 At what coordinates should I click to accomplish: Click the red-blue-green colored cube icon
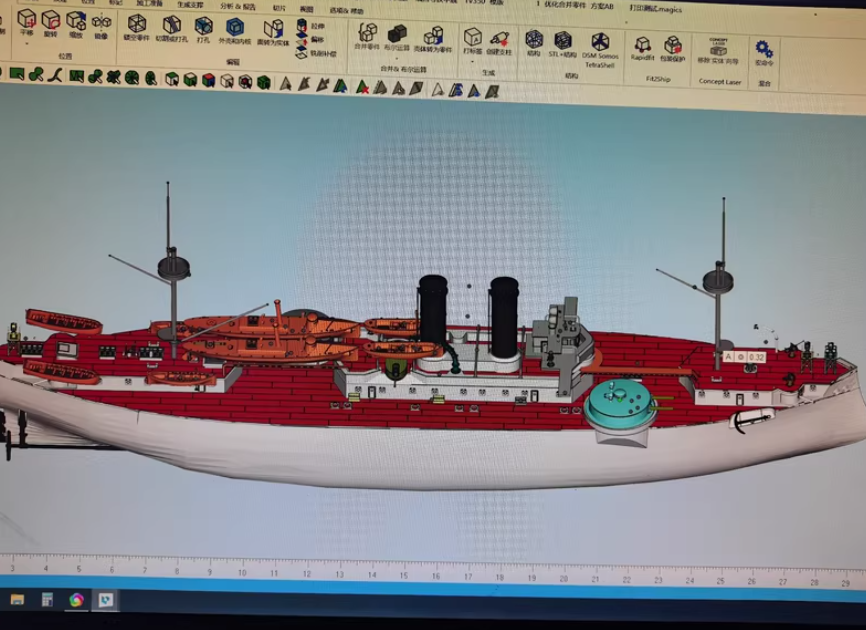(x=208, y=80)
